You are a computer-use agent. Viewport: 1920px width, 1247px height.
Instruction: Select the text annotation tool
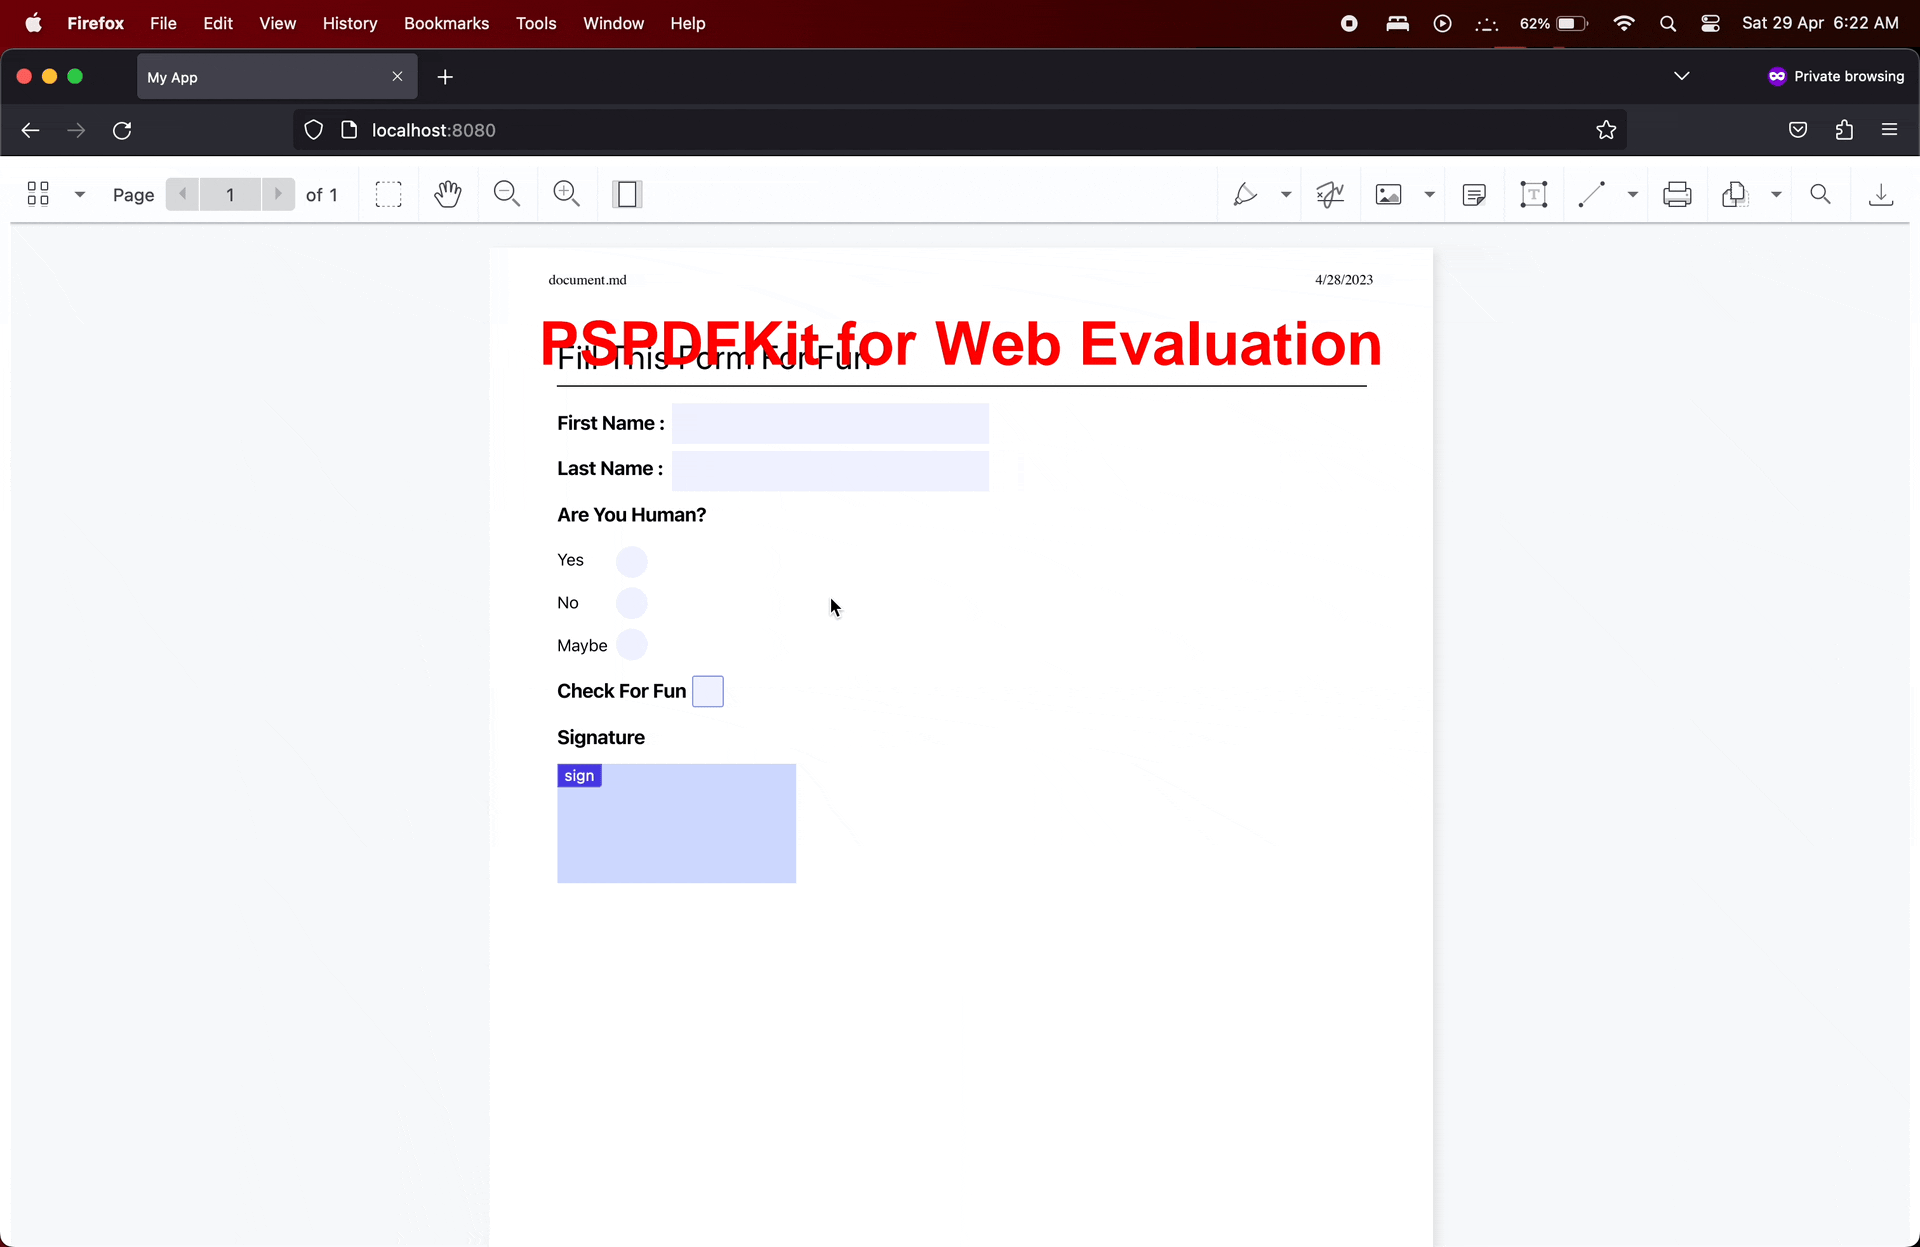click(x=1535, y=194)
